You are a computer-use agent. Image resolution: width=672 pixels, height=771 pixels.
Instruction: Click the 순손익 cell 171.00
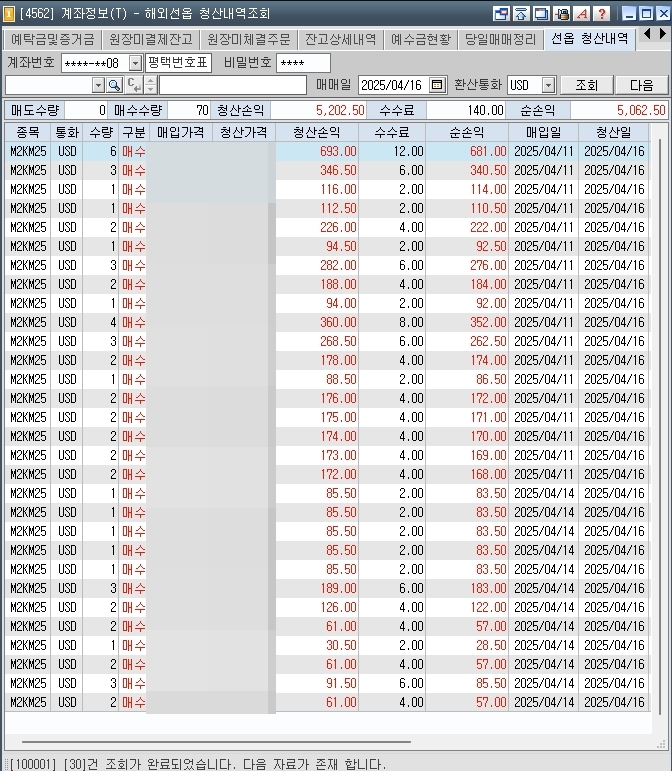click(x=467, y=417)
